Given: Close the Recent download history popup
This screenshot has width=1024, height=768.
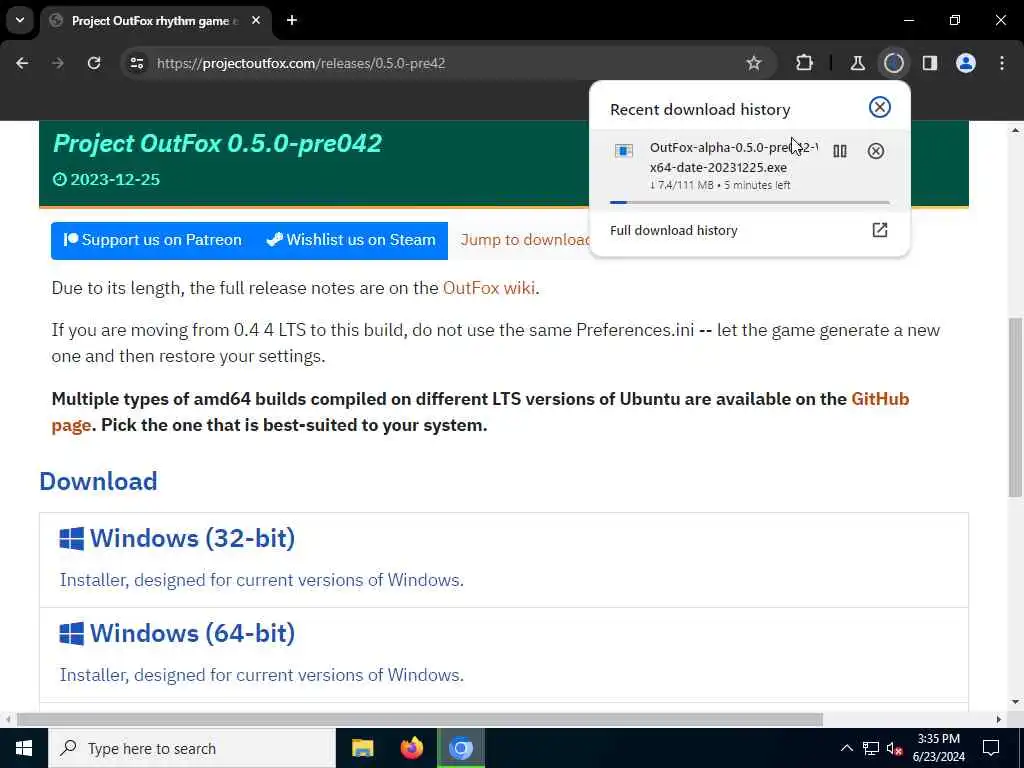Looking at the screenshot, I should pyautogui.click(x=880, y=107).
